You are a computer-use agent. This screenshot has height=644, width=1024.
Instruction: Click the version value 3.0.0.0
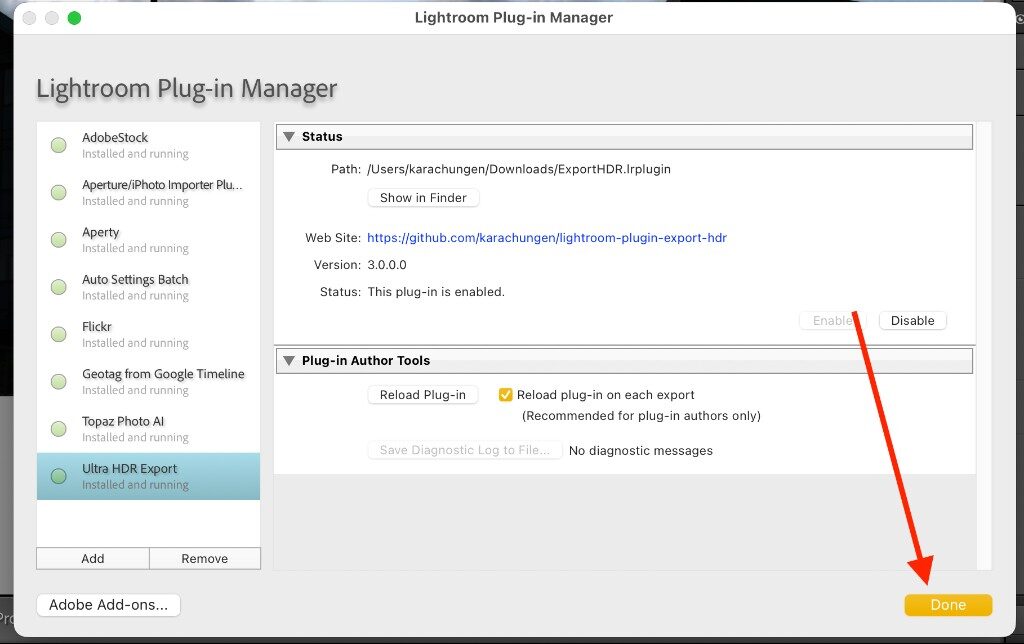(x=387, y=265)
